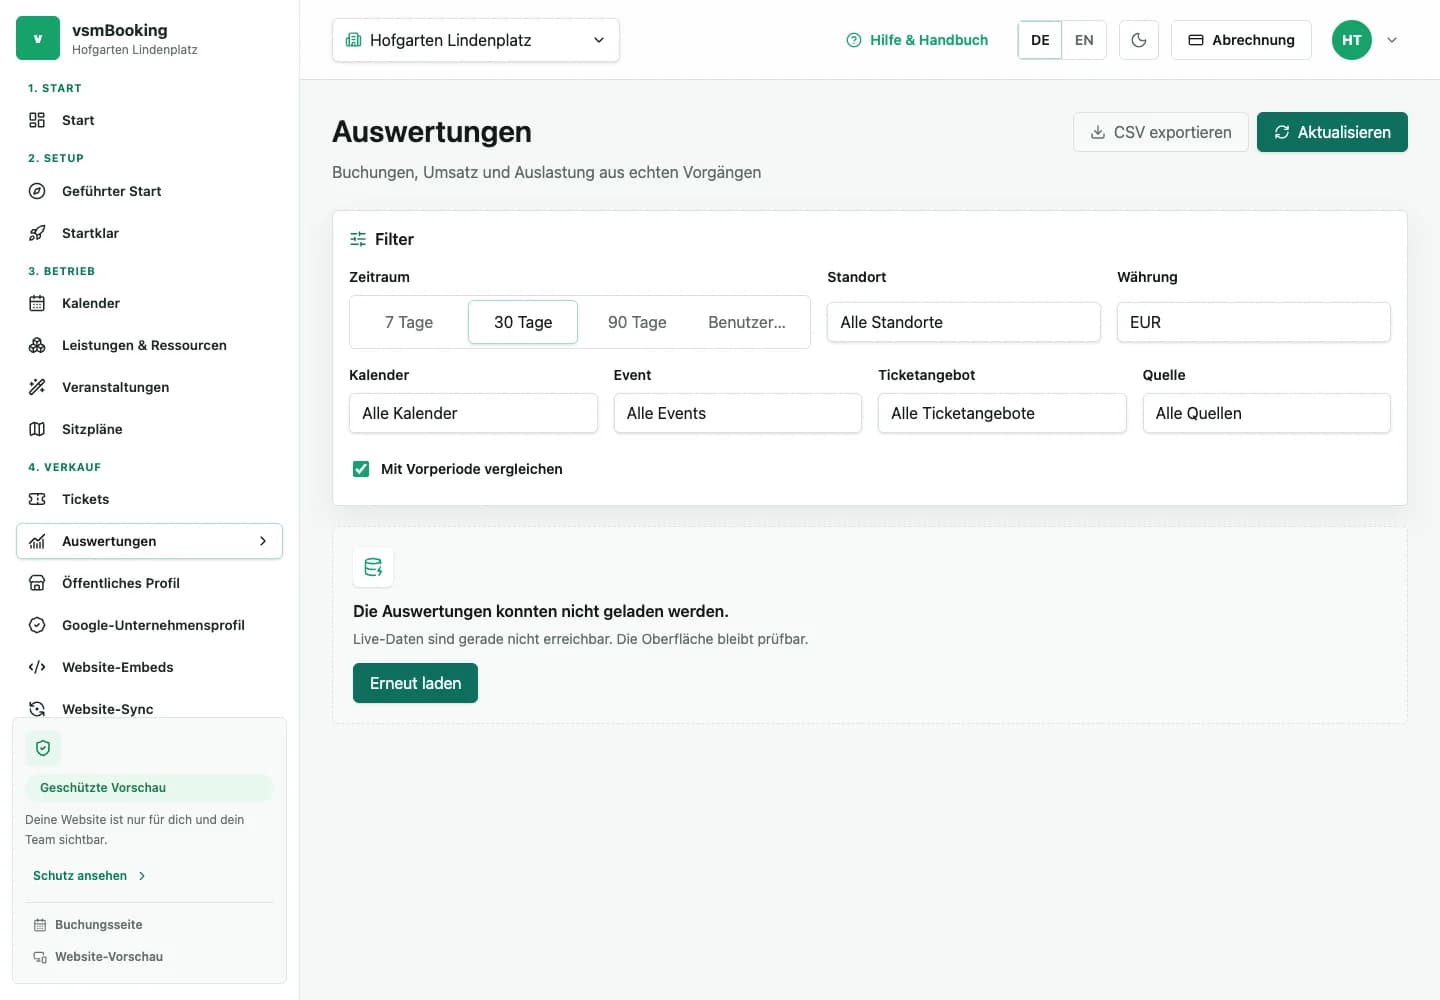This screenshot has width=1440, height=1000.
Task: Click the Geführter Start compass icon
Action: [37, 191]
